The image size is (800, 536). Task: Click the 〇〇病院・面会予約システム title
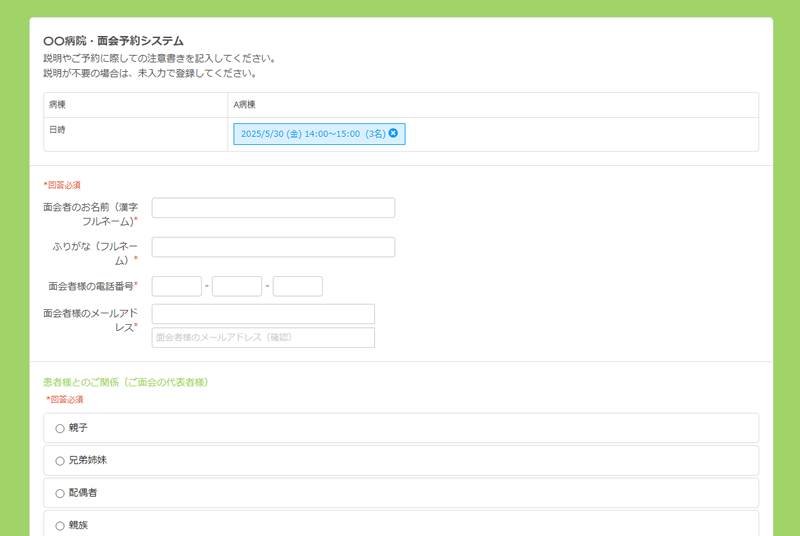coord(114,41)
